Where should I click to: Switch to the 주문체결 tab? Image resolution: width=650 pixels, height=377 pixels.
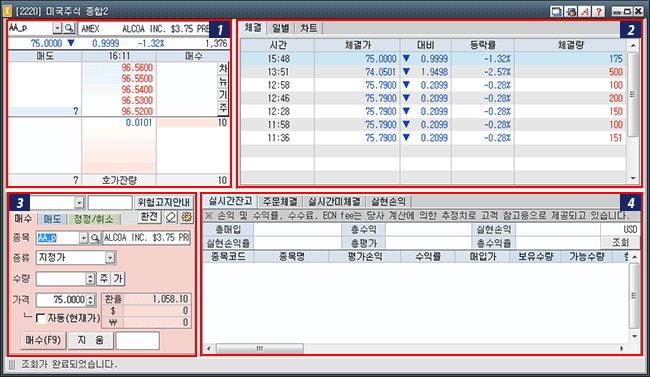coord(280,202)
